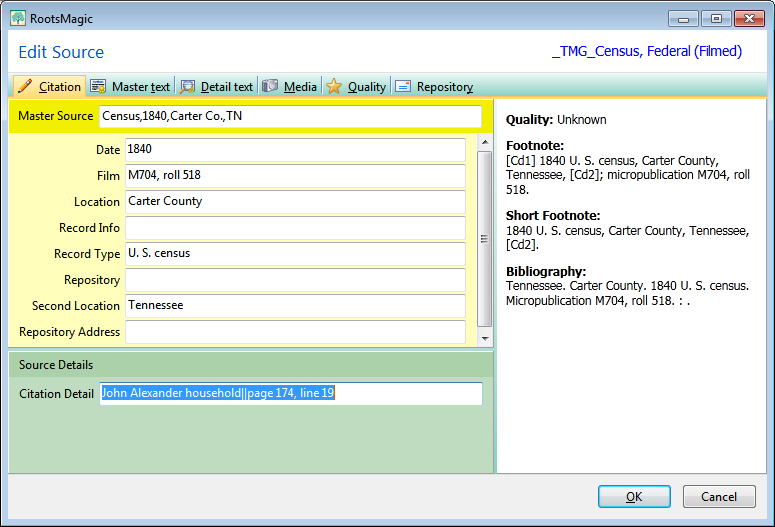This screenshot has width=775, height=527.
Task: Open the Quality tab
Action: [356, 87]
